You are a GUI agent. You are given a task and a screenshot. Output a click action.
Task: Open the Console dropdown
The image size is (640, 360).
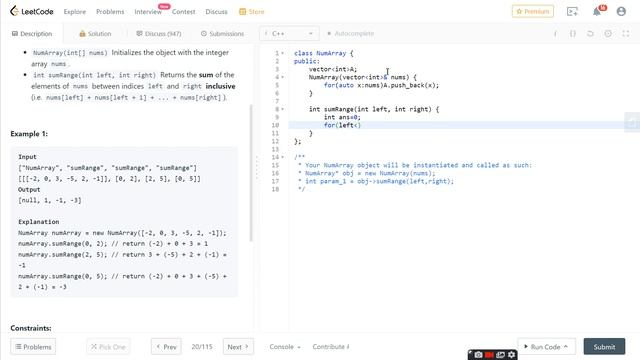(285, 347)
